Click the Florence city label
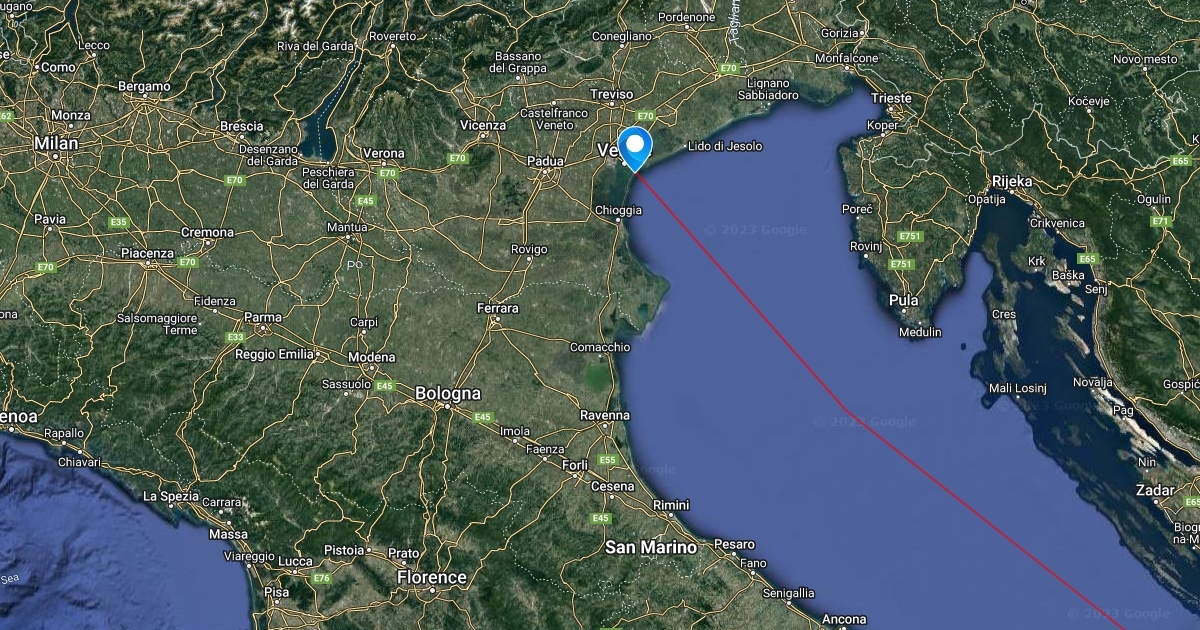1200x630 pixels. coord(432,578)
